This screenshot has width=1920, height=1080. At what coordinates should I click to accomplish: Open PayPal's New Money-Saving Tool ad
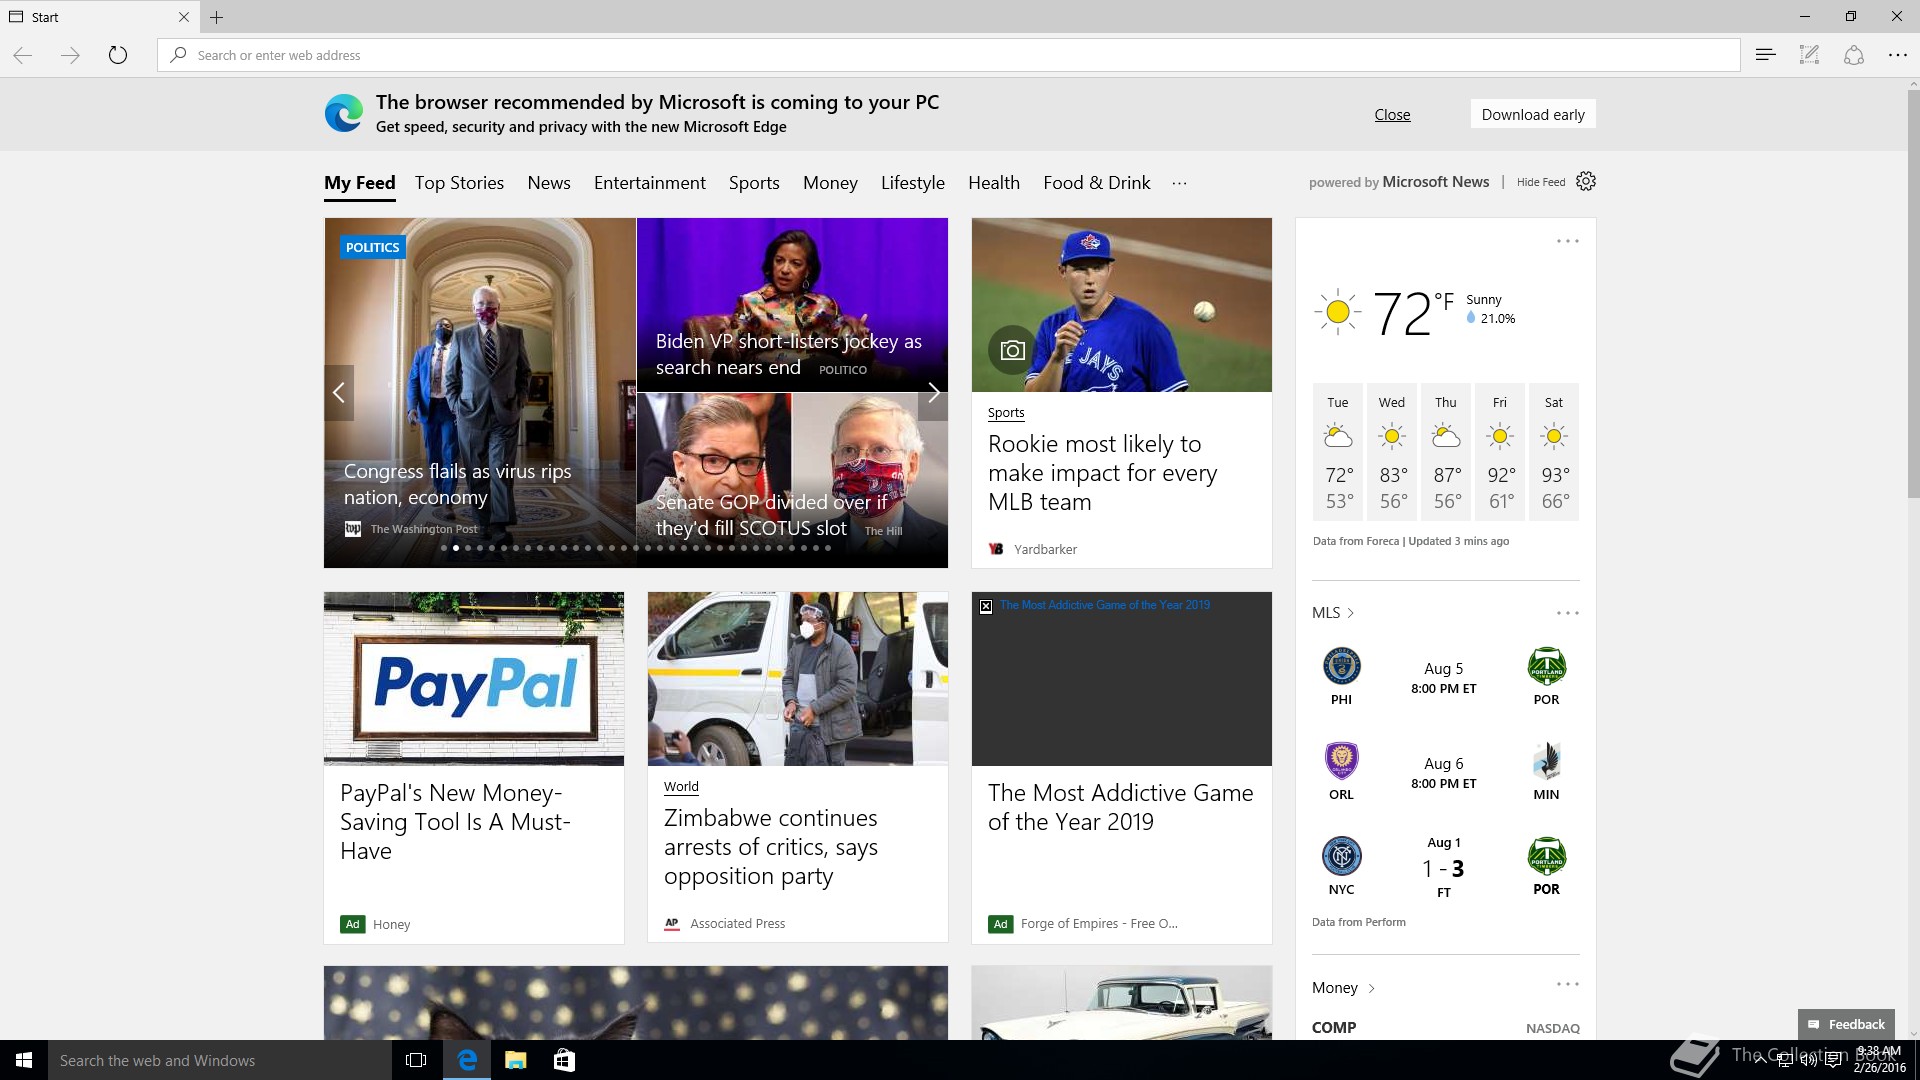455,822
